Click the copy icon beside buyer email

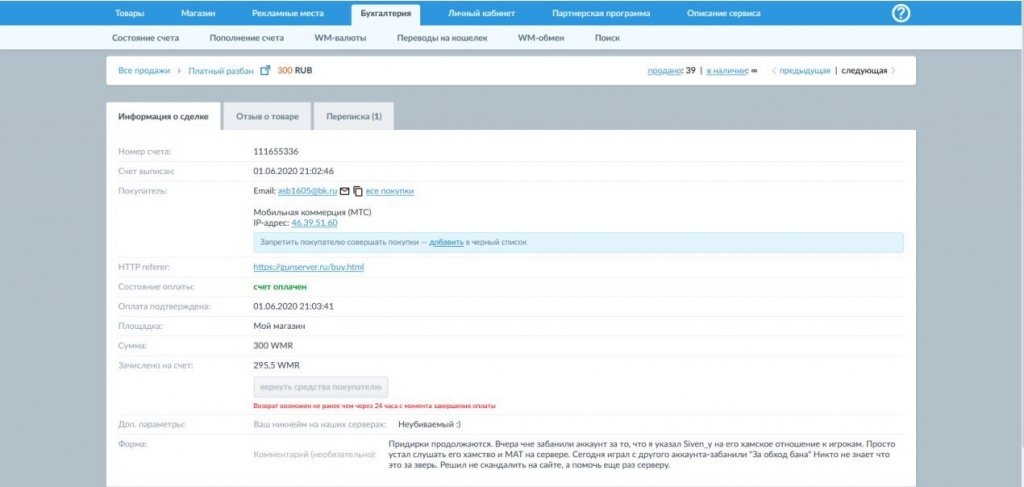click(x=357, y=191)
